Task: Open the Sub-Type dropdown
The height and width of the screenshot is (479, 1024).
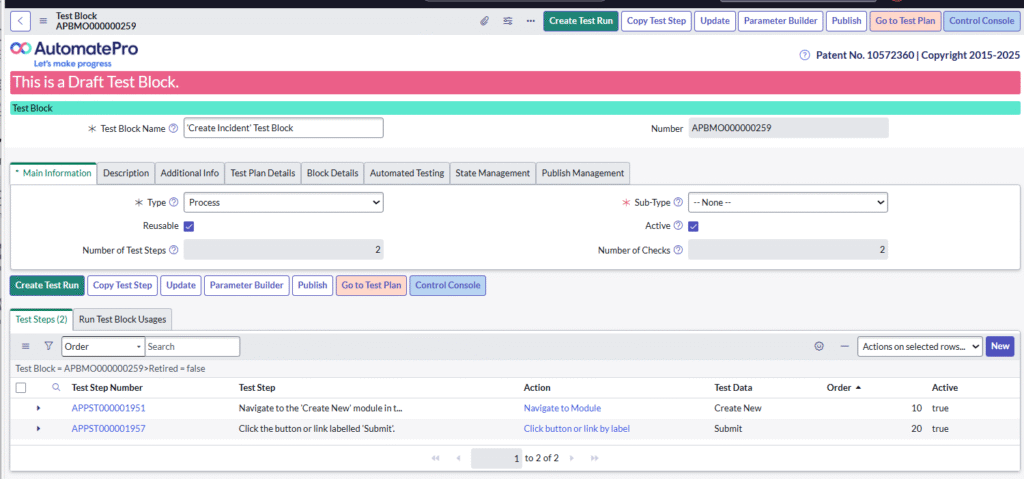Action: click(x=787, y=202)
